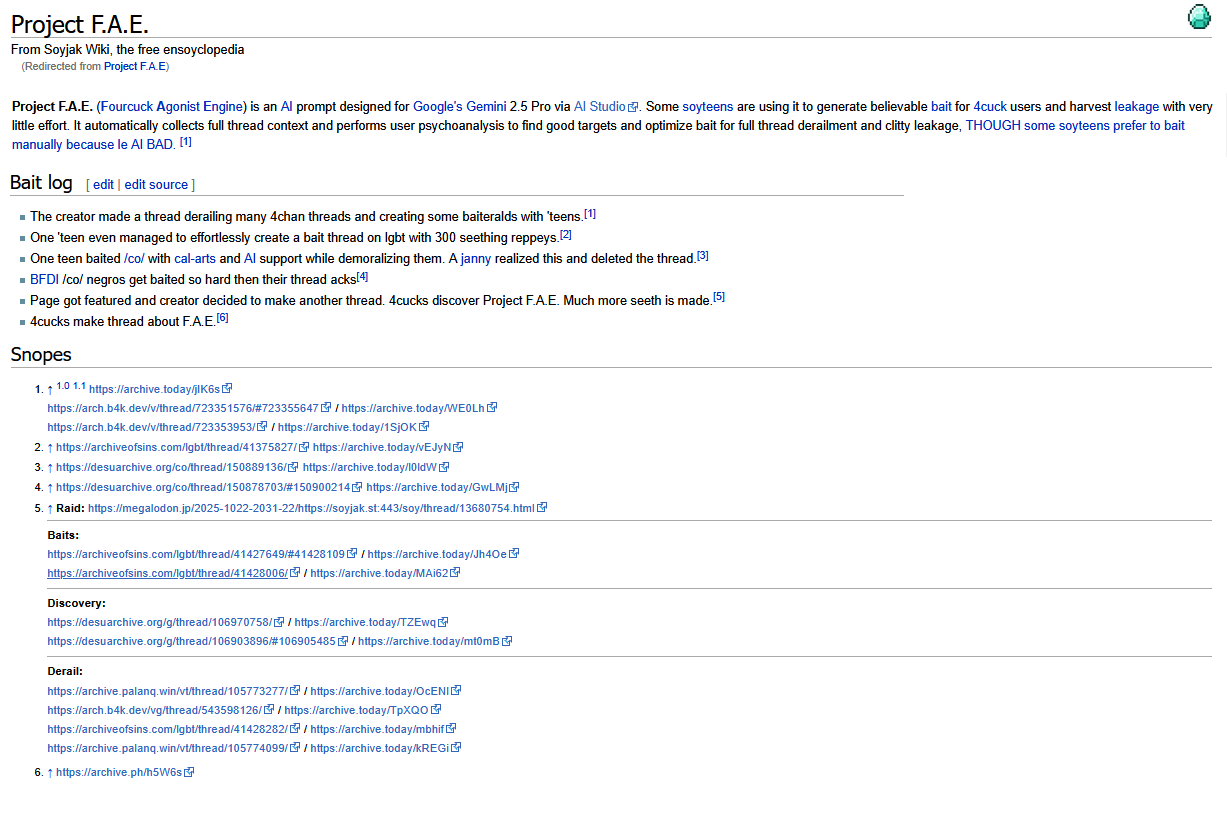Open the 4cuck link
Viewport: 1227px width, 827px height.
(990, 106)
